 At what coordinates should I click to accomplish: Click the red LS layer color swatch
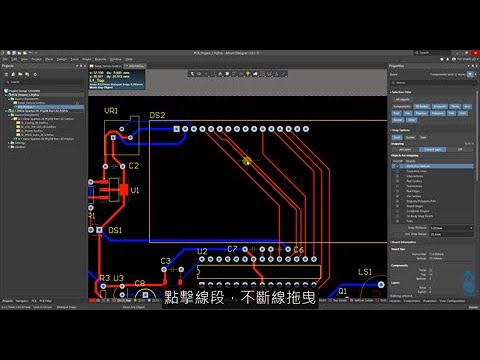tap(92, 301)
